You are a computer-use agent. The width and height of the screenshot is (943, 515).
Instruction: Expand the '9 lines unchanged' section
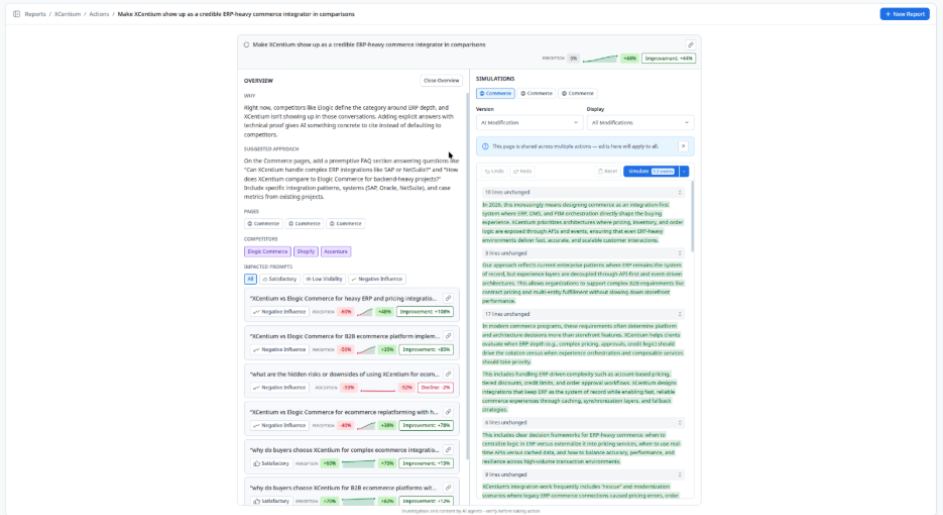click(x=583, y=475)
